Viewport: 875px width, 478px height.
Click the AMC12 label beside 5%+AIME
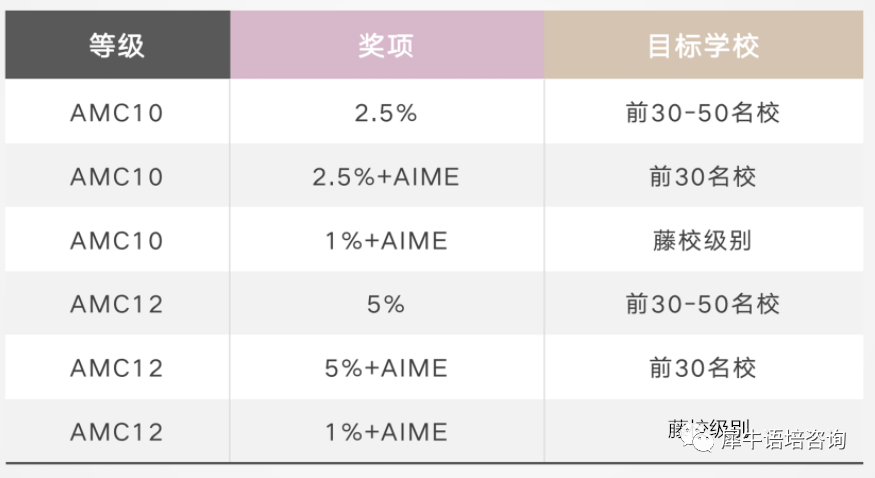[x=117, y=368]
